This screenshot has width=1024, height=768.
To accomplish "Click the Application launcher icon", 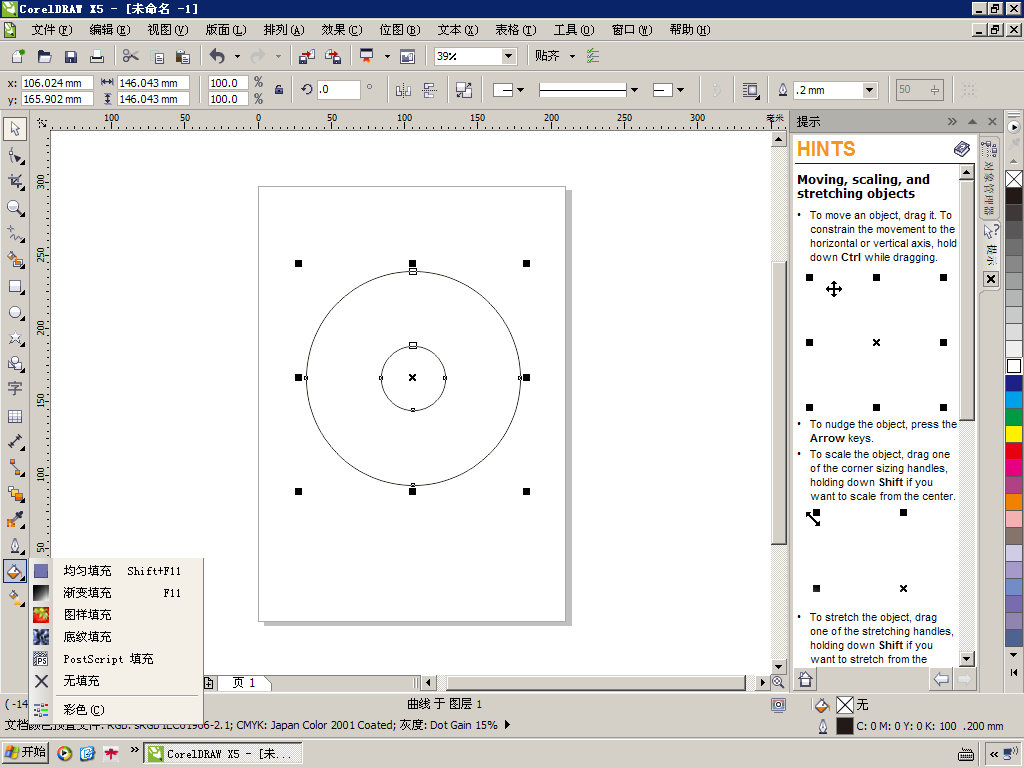I will click(366, 56).
